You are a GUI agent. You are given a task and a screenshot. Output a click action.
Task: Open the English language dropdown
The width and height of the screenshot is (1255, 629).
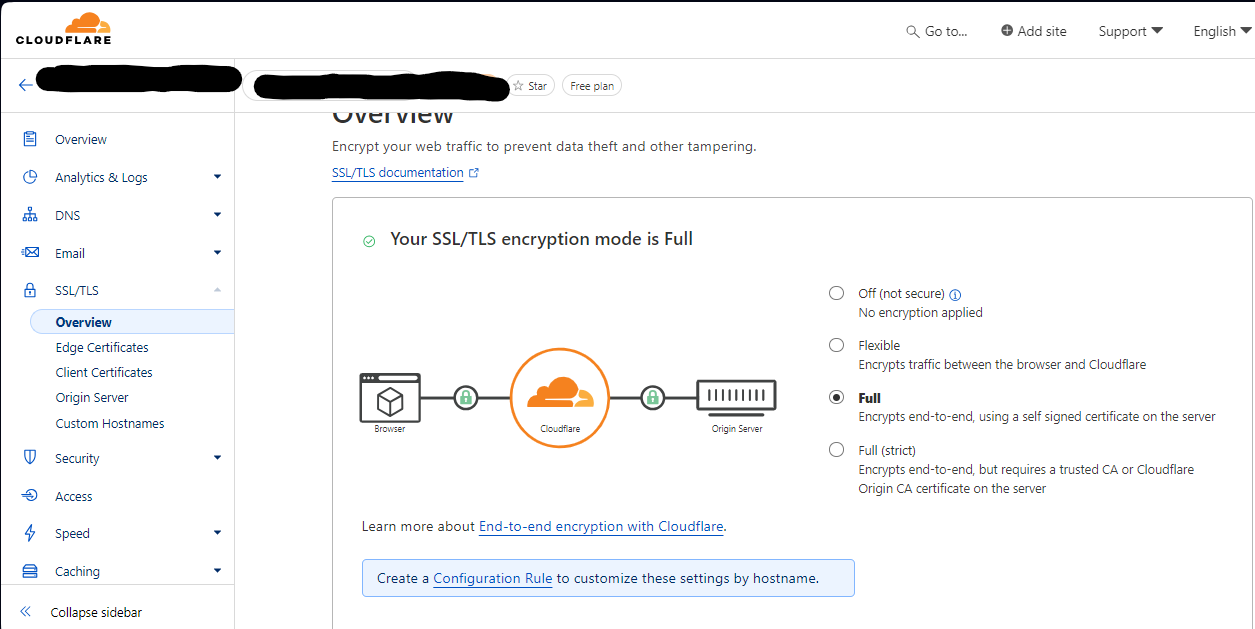coord(1222,31)
